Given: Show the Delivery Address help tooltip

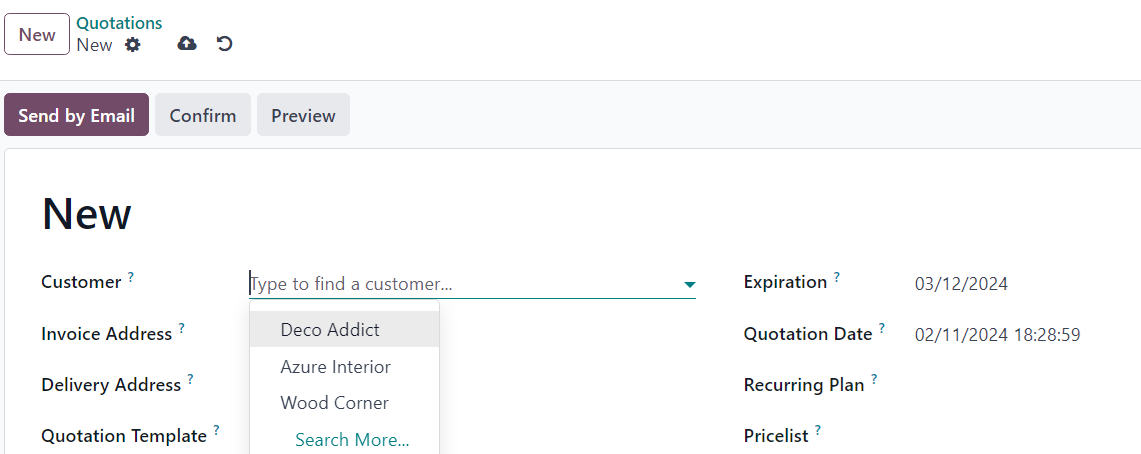Looking at the screenshot, I should 190,379.
